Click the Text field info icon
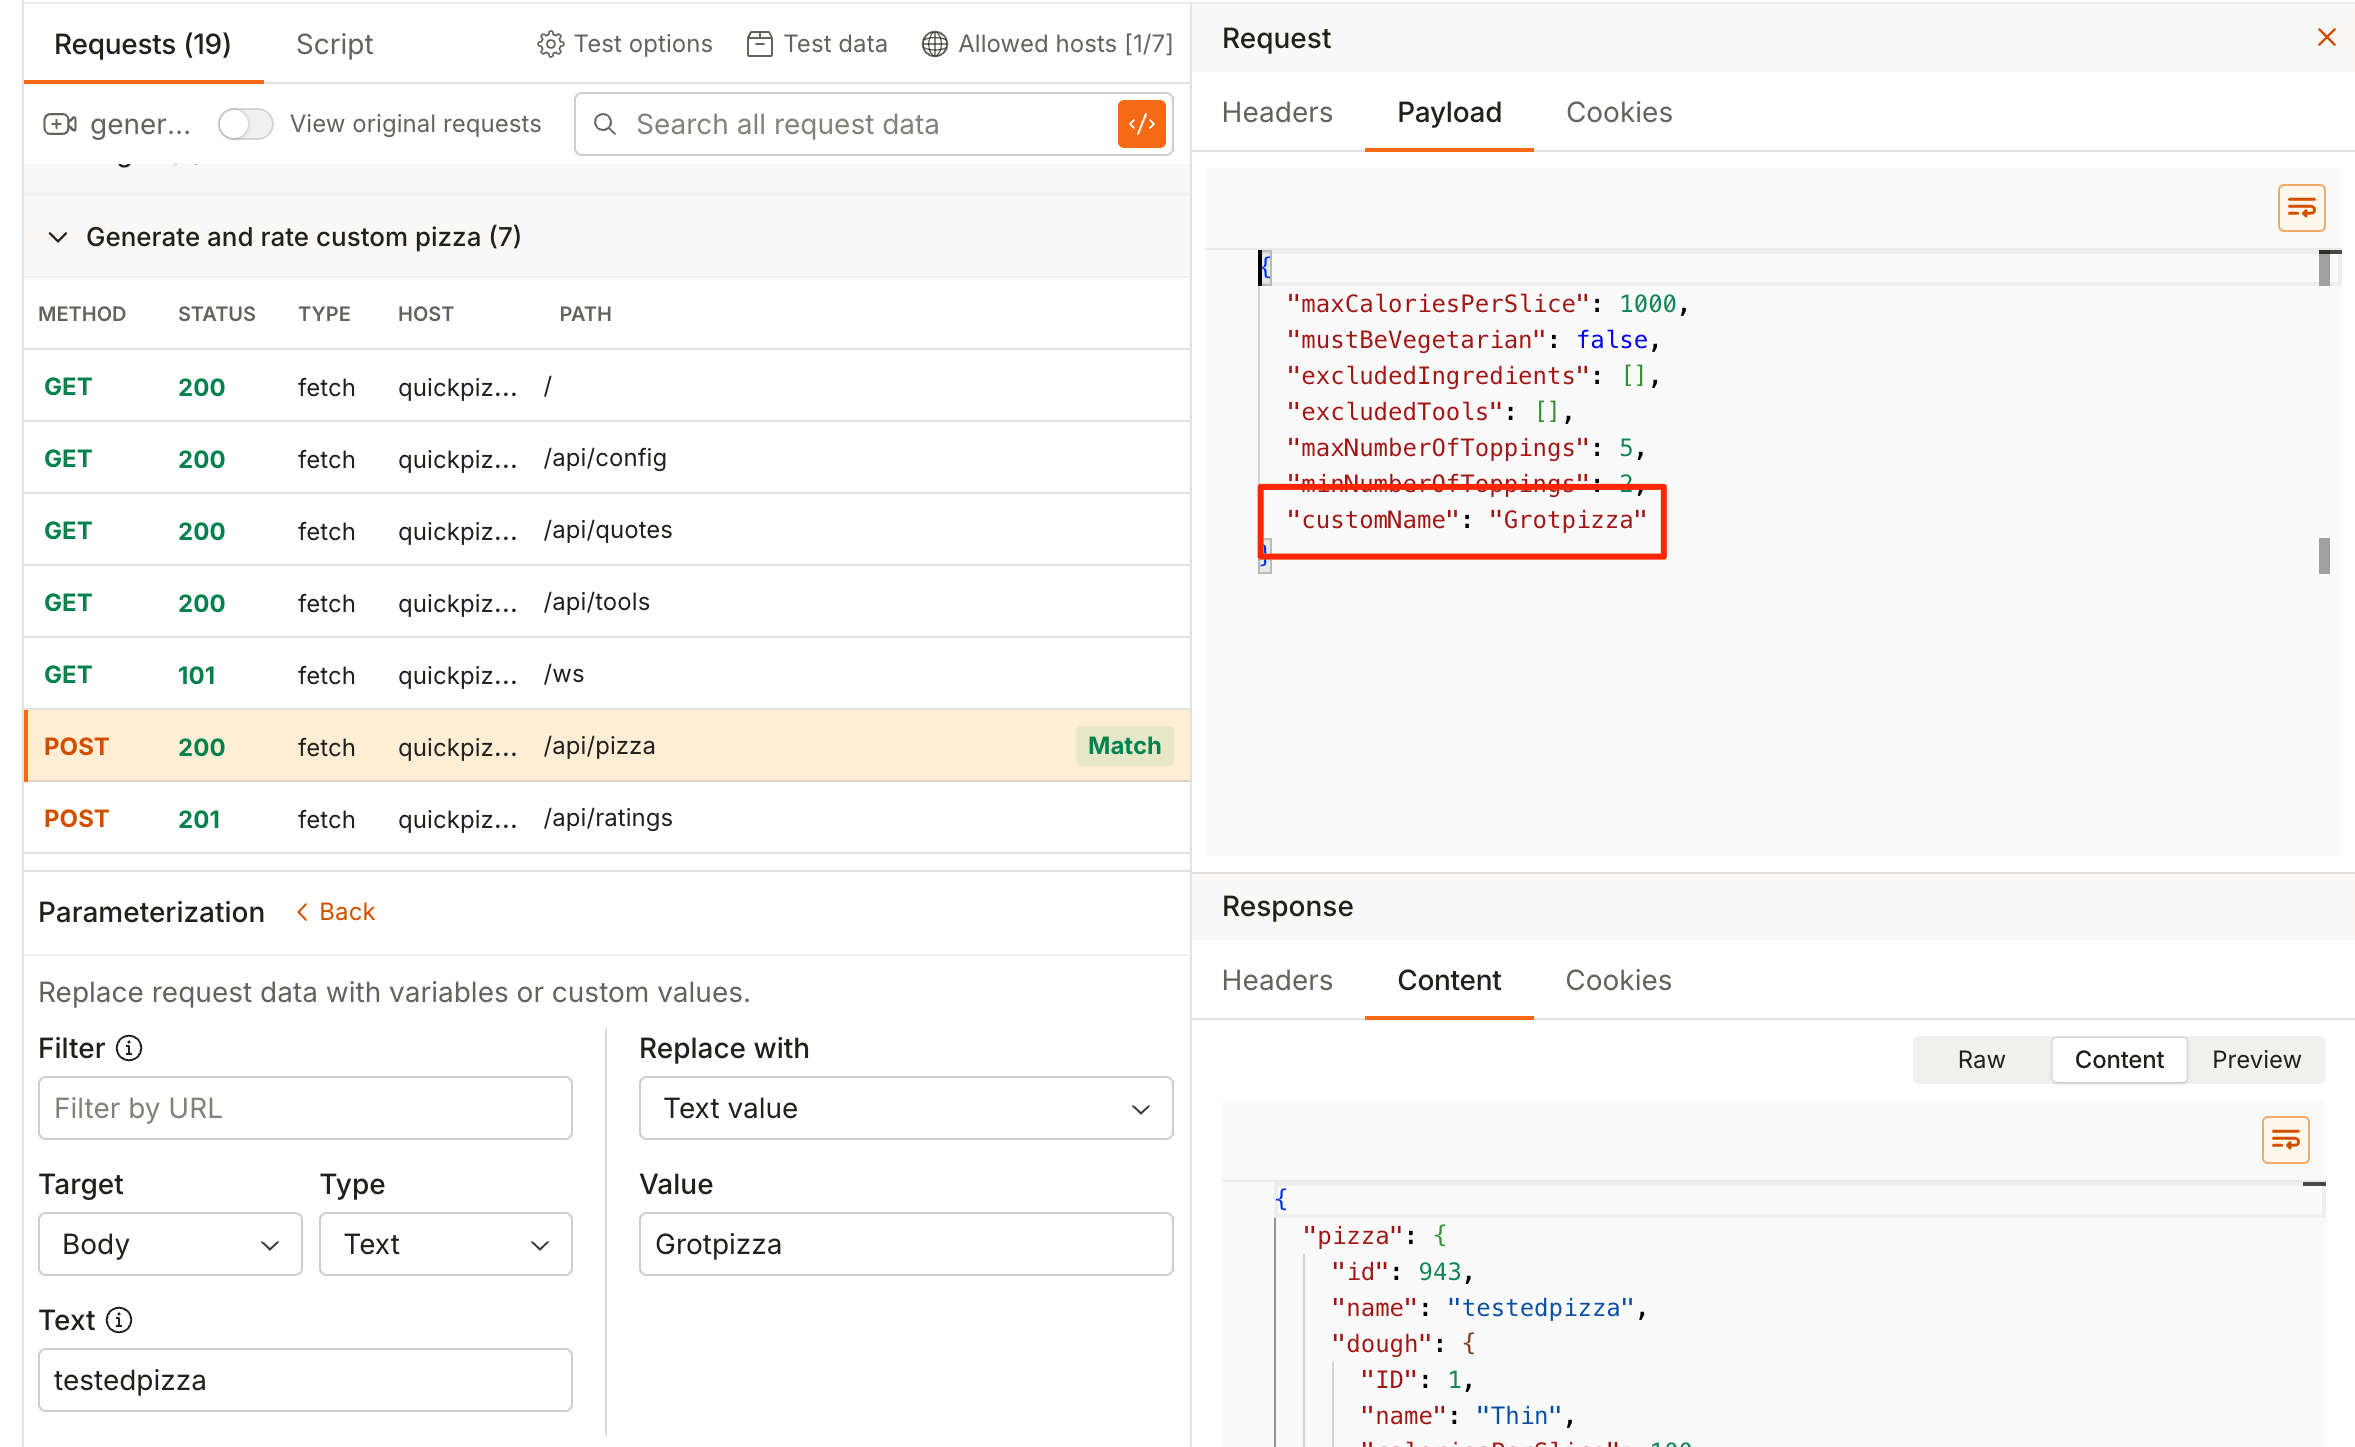Image resolution: width=2355 pixels, height=1447 pixels. coord(119,1320)
